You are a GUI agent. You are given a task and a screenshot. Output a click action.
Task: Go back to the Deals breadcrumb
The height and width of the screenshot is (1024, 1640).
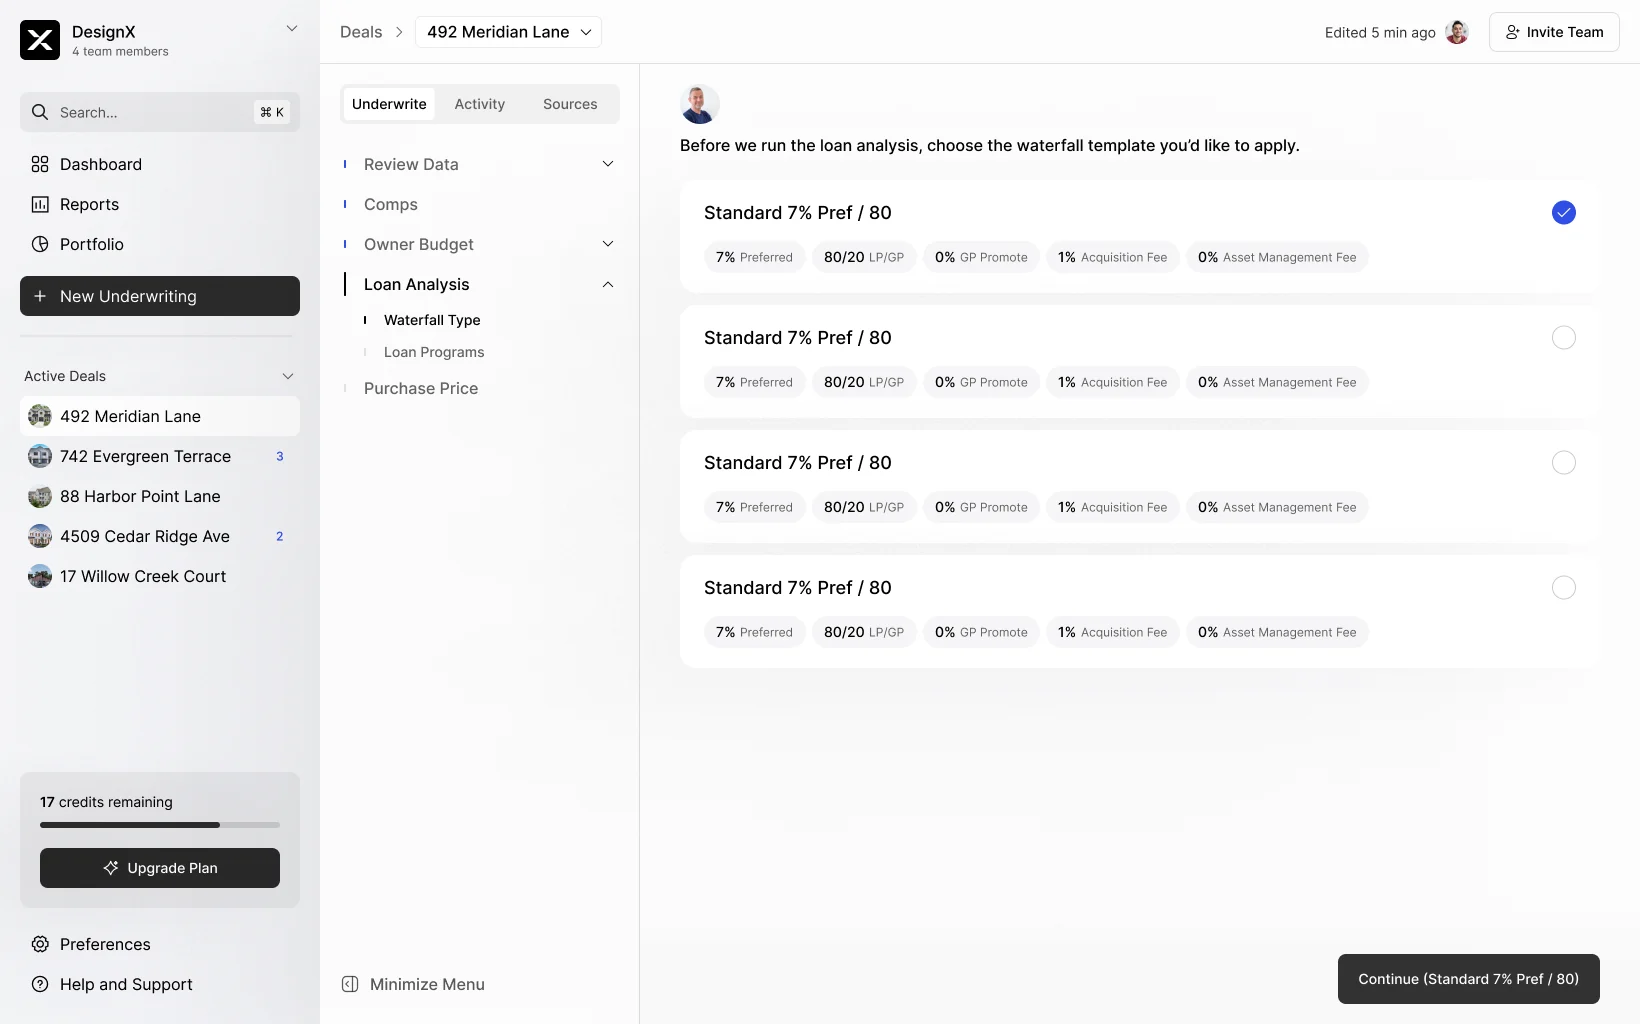(x=361, y=32)
